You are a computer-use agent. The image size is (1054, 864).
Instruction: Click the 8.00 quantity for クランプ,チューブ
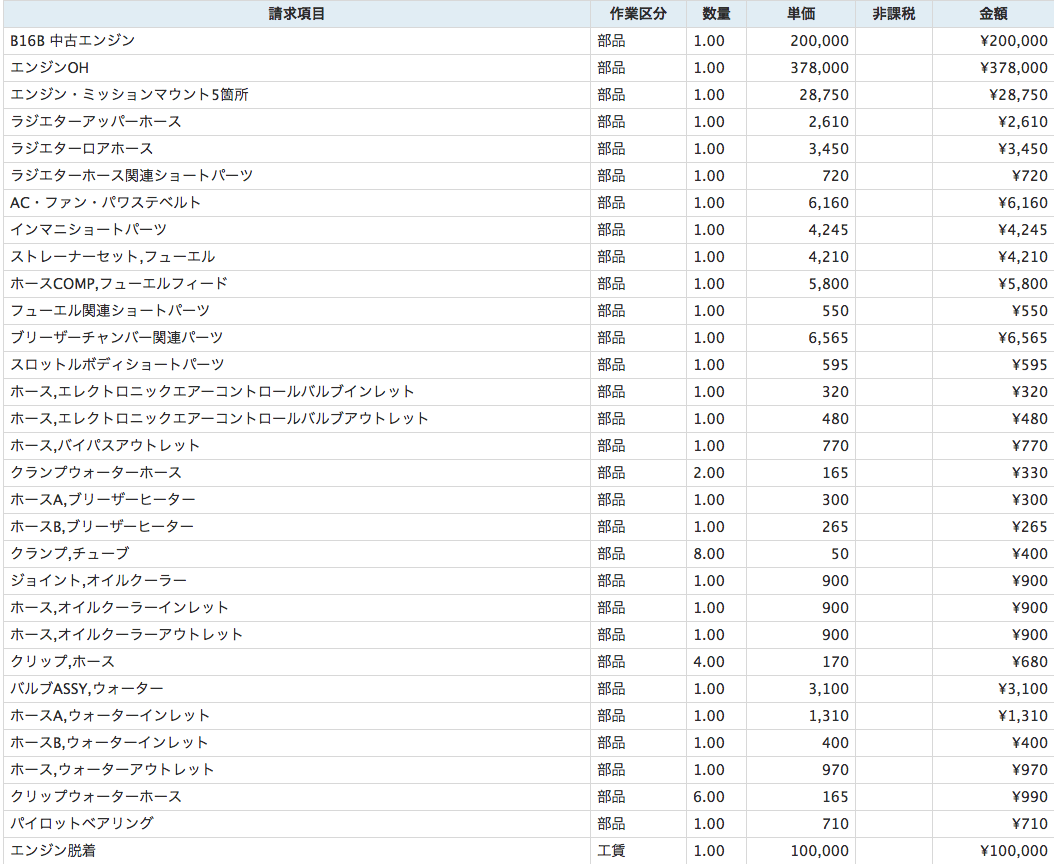tap(716, 553)
